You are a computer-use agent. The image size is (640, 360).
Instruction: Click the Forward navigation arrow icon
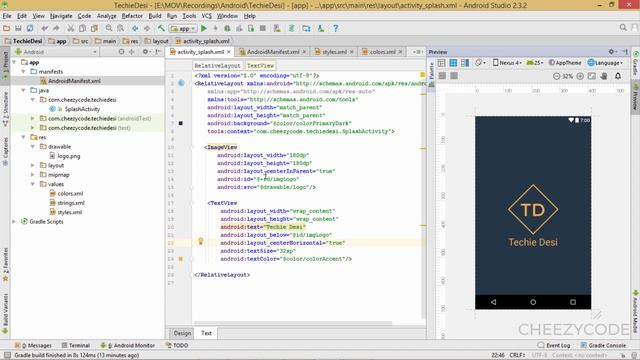click(x=147, y=28)
